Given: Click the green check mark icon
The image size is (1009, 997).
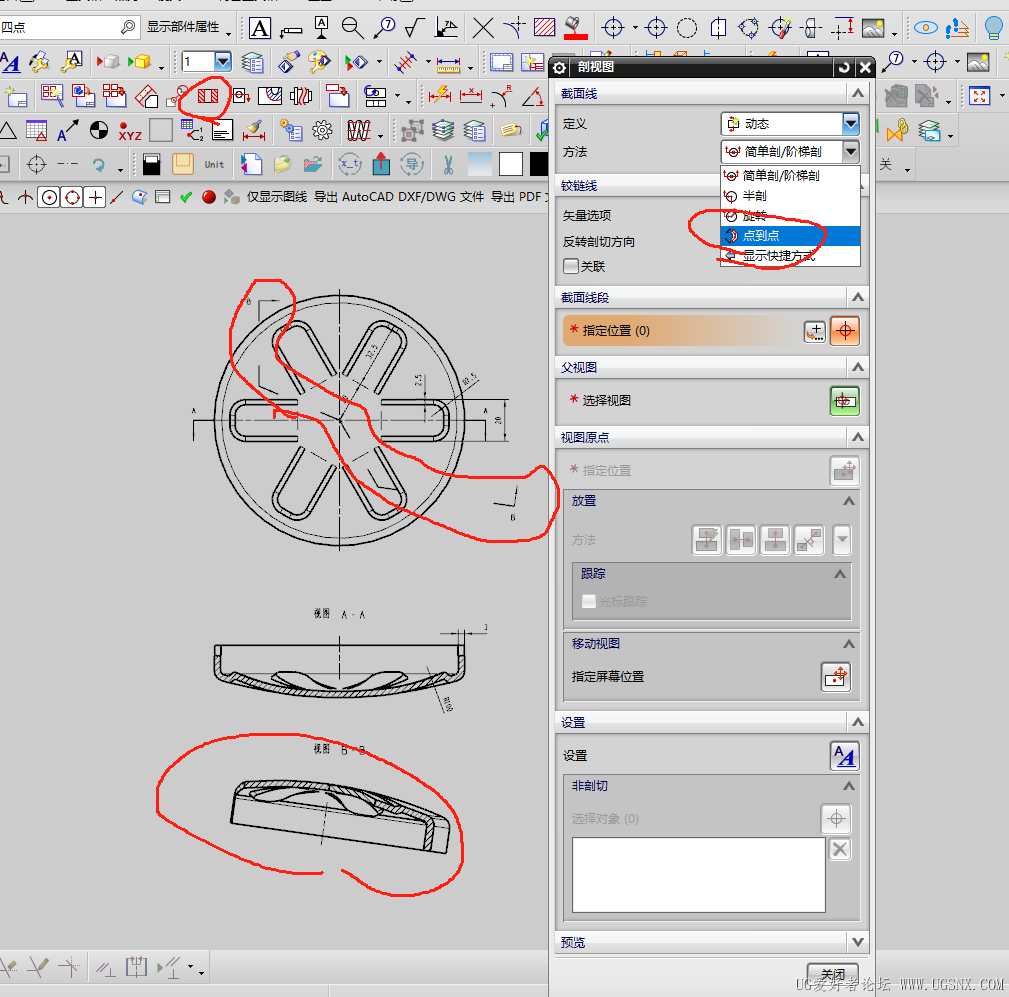Looking at the screenshot, I should pyautogui.click(x=186, y=197).
